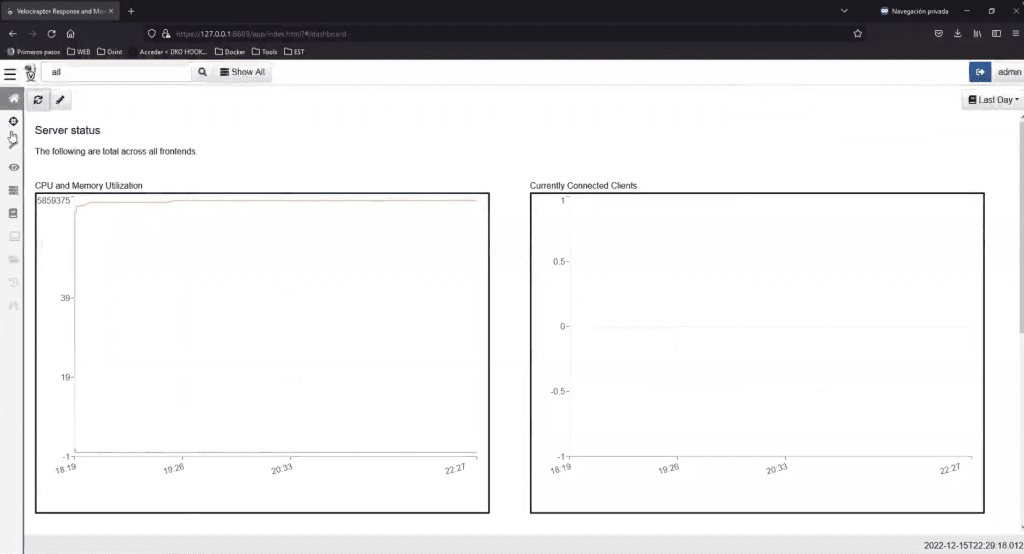Open Hunt Manager crosshair icon
This screenshot has height=554, width=1024.
tap(13, 121)
